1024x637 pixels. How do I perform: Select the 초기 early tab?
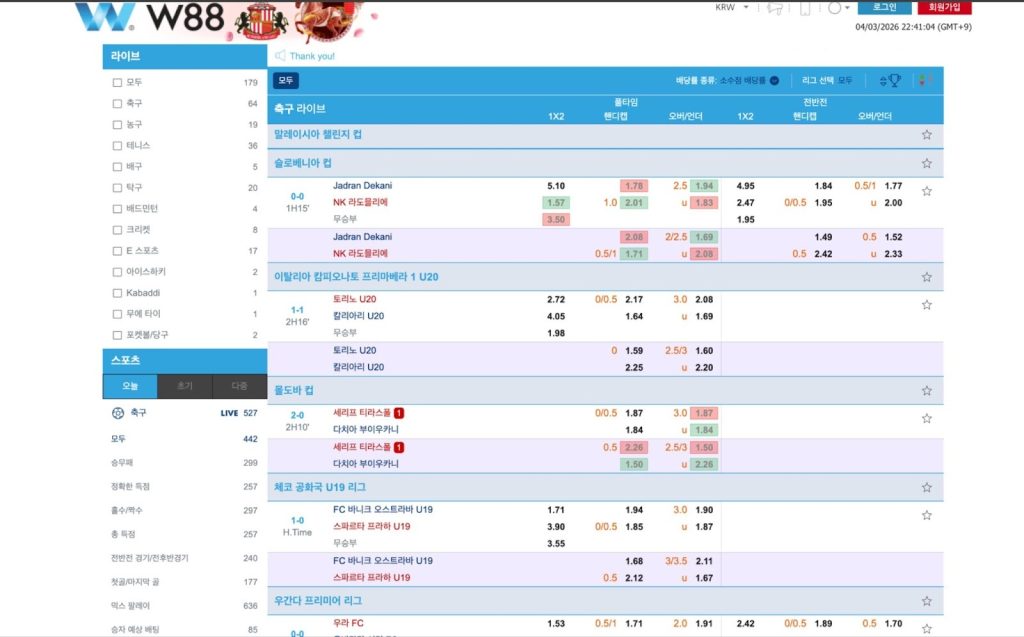[x=185, y=386]
